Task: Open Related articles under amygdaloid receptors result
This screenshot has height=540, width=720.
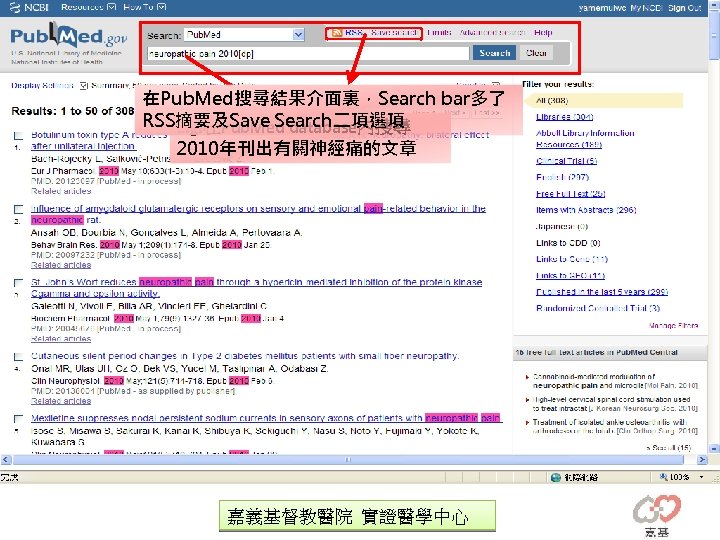Action: pos(61,265)
